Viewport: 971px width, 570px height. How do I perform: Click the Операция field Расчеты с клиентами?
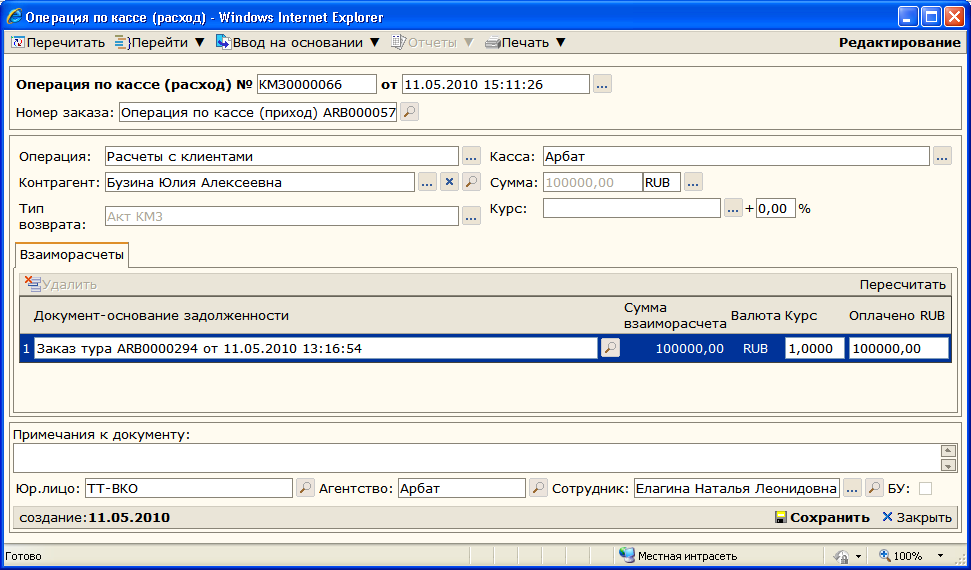282,156
